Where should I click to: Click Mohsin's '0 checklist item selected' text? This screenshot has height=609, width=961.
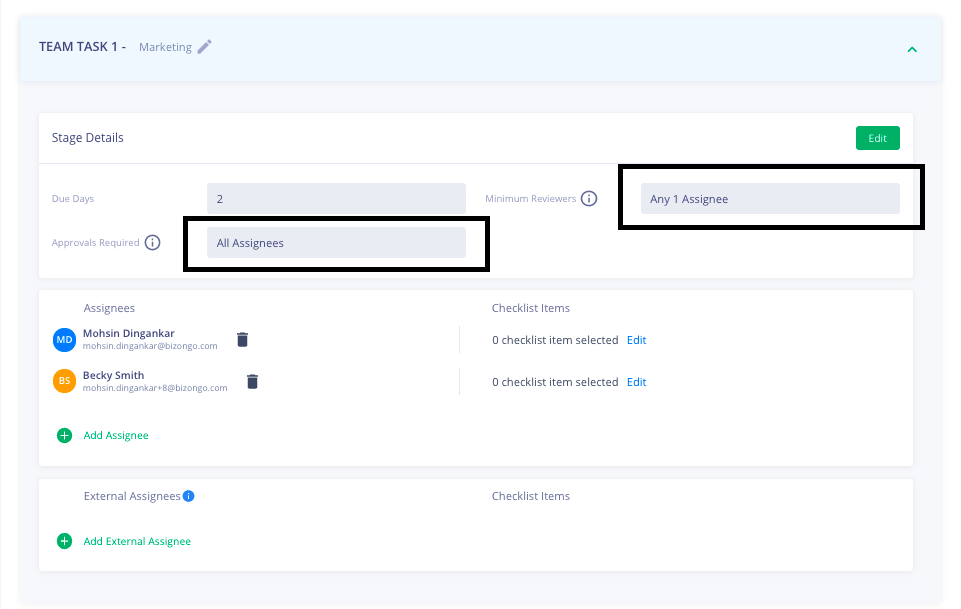[555, 340]
